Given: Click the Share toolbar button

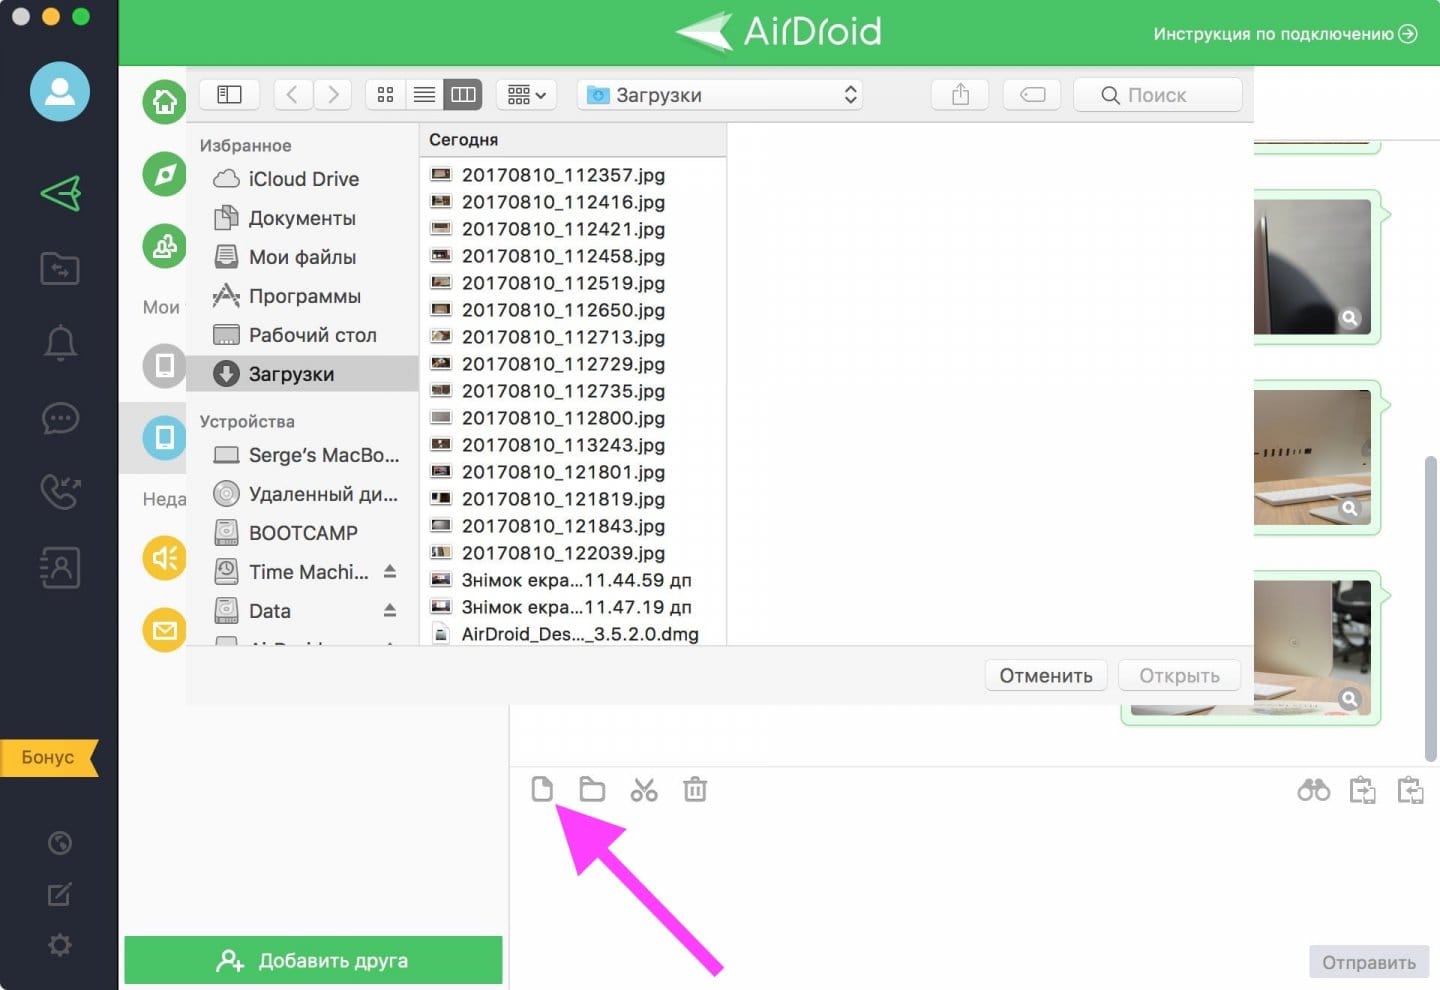Looking at the screenshot, I should coord(960,94).
